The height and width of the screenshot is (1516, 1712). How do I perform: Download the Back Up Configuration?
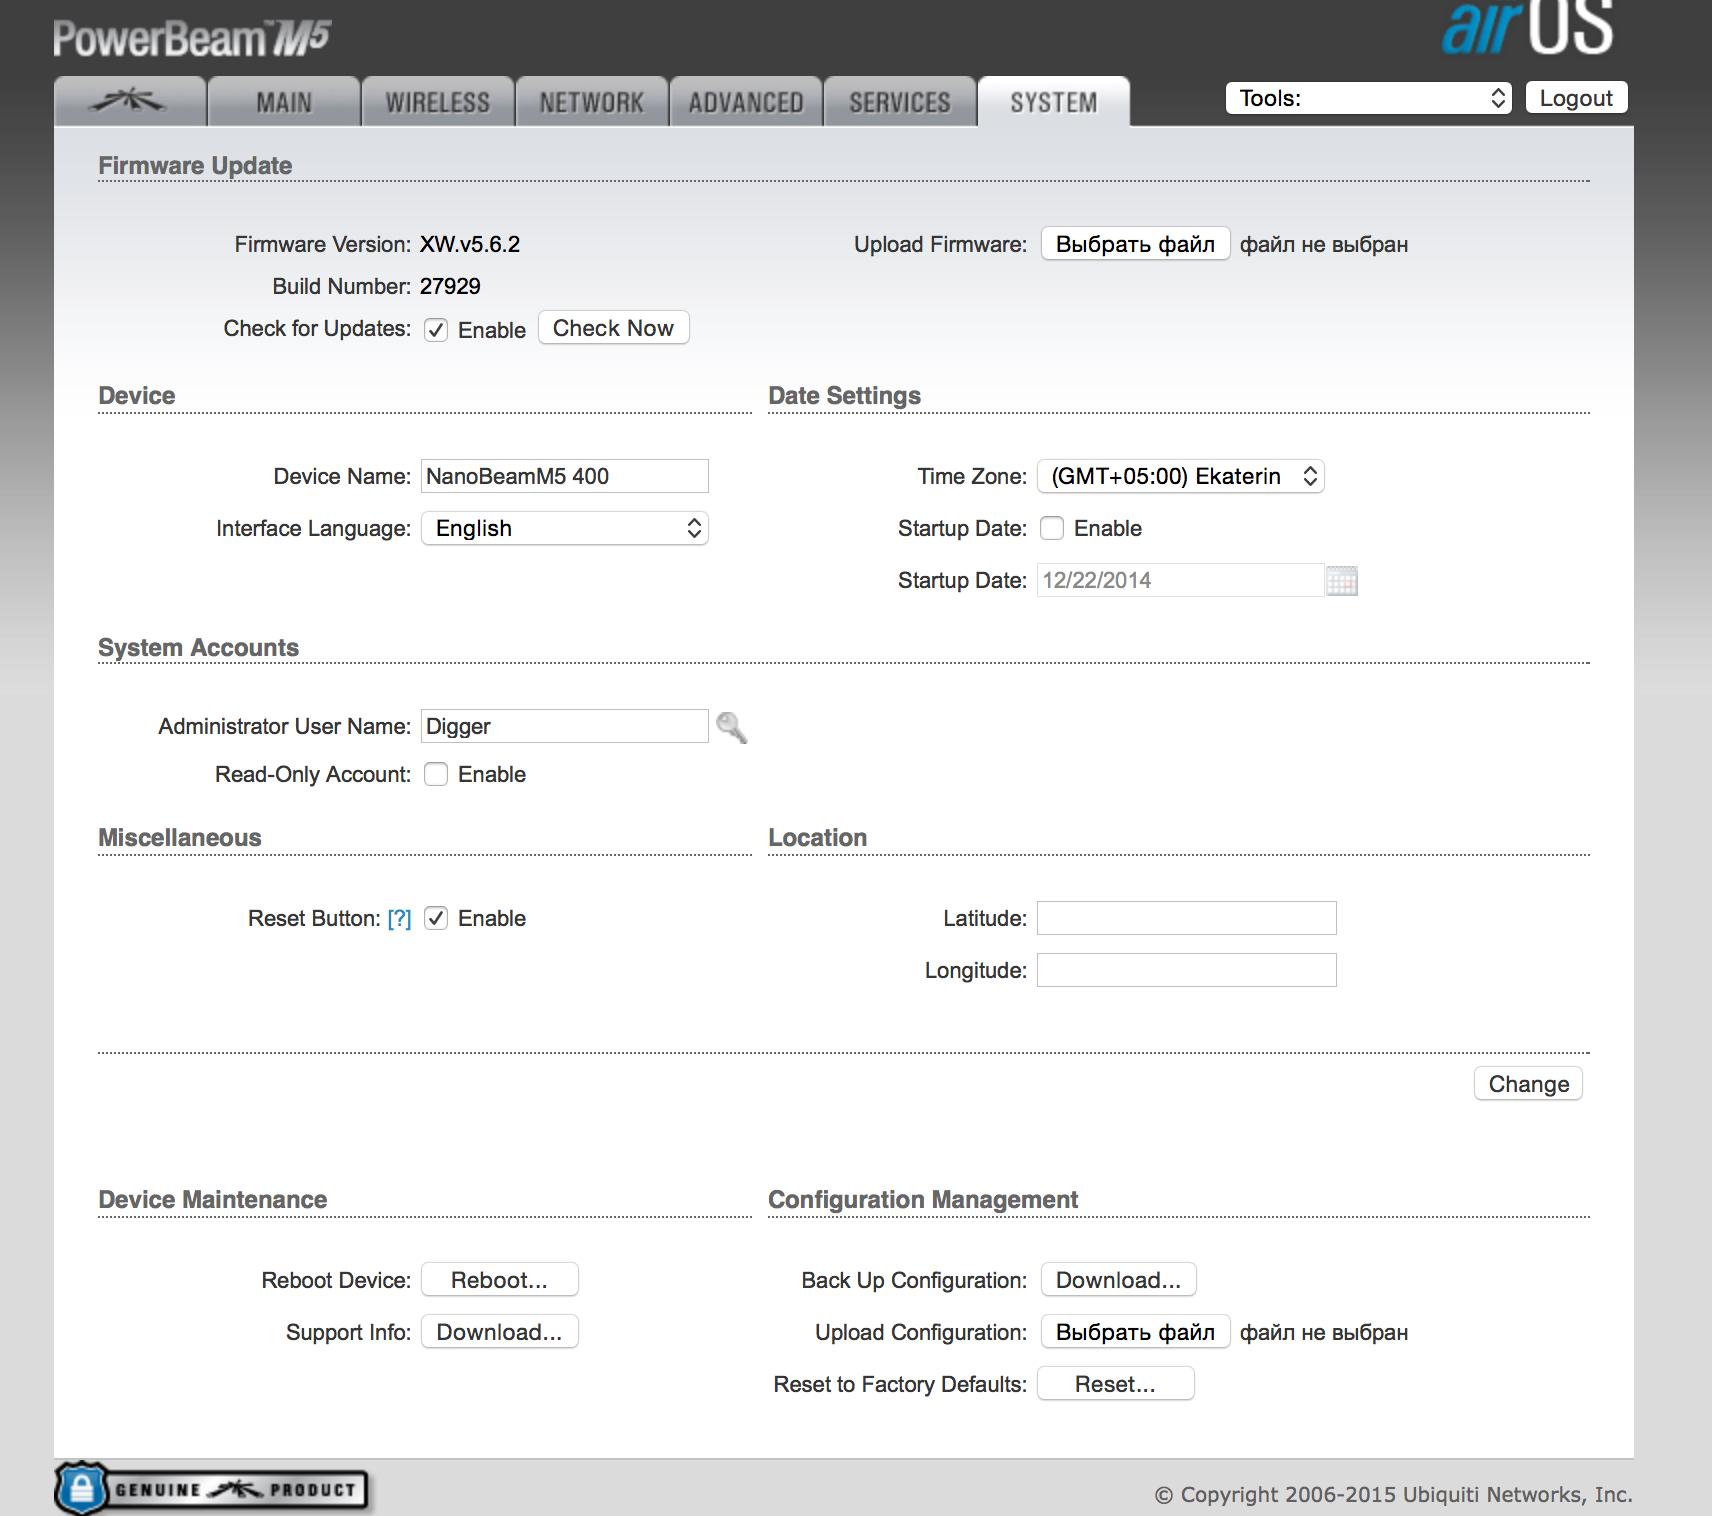(1119, 1280)
